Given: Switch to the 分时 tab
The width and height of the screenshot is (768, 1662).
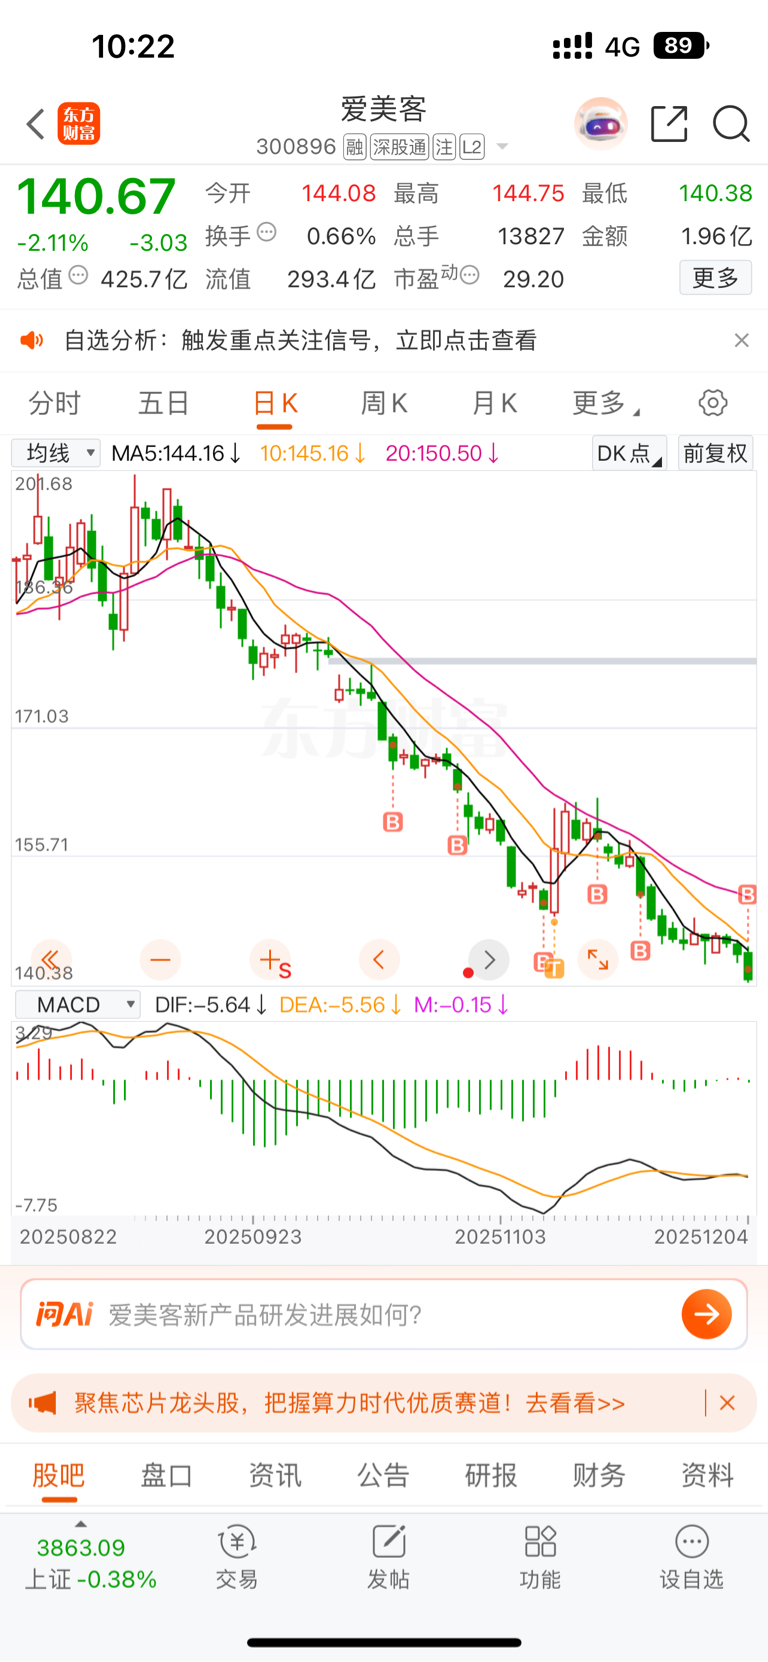Looking at the screenshot, I should pyautogui.click(x=54, y=403).
